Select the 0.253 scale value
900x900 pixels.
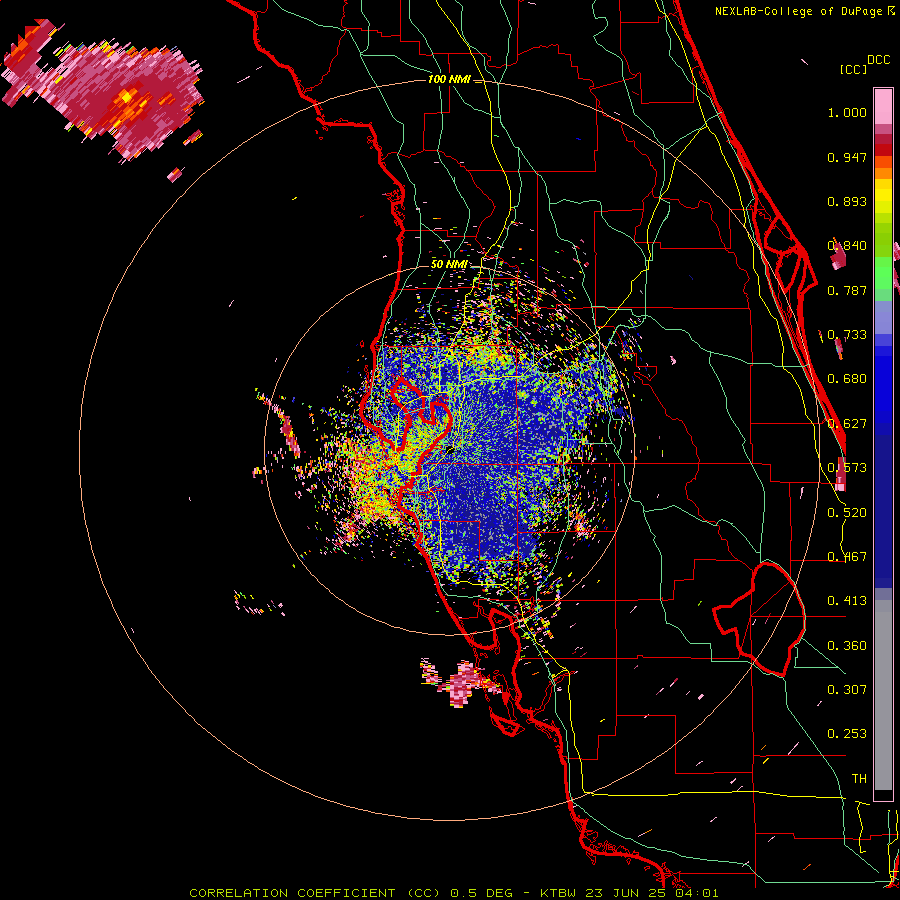click(847, 734)
